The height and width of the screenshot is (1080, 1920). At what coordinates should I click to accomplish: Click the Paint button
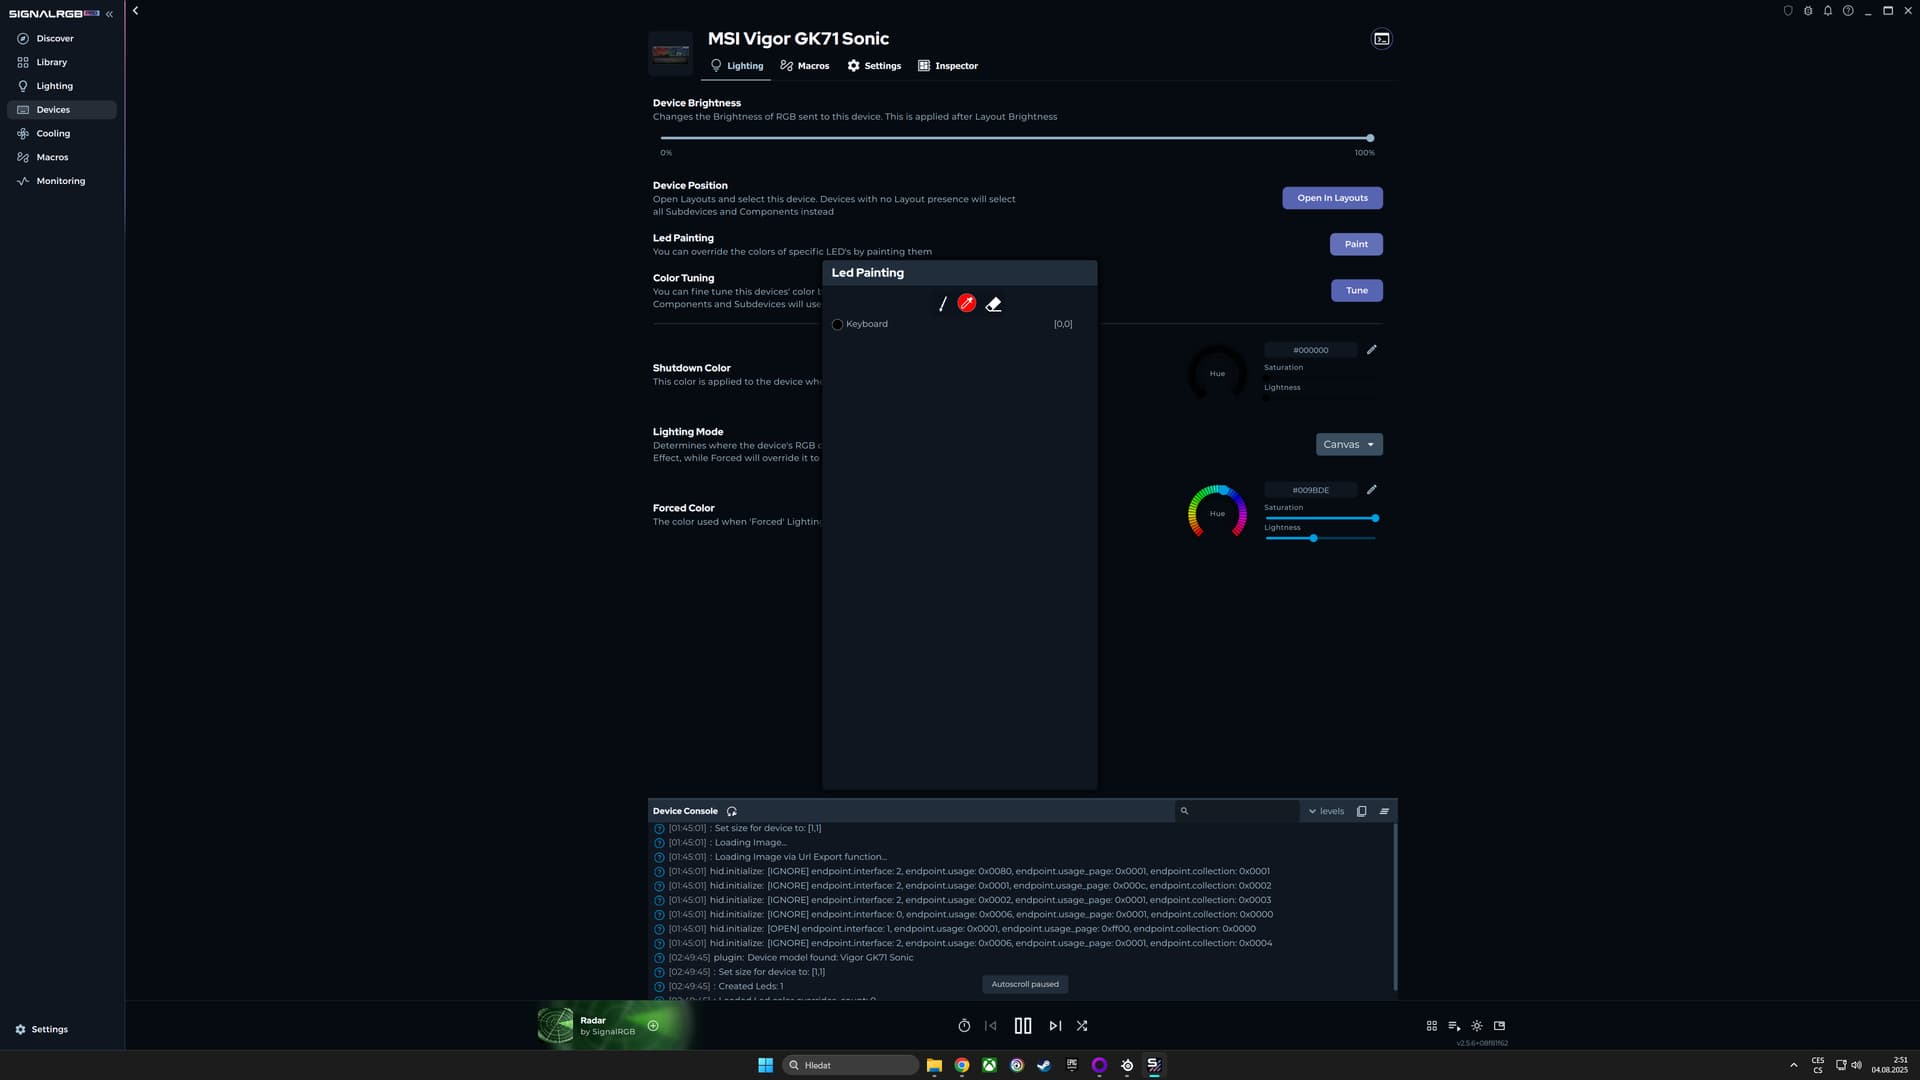coord(1356,244)
